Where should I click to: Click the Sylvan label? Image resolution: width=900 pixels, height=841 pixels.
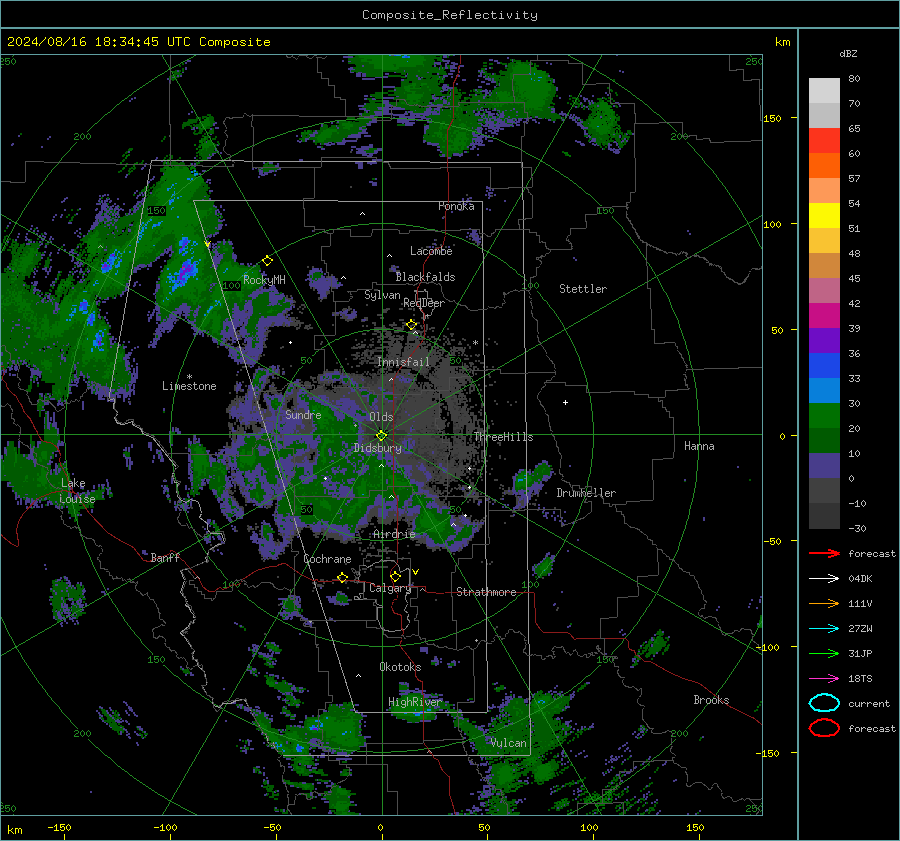point(382,295)
